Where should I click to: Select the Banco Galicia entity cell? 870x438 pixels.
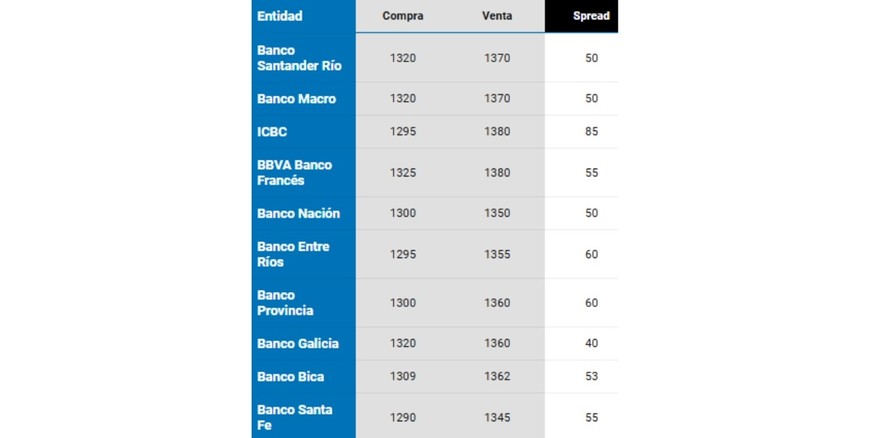point(298,344)
